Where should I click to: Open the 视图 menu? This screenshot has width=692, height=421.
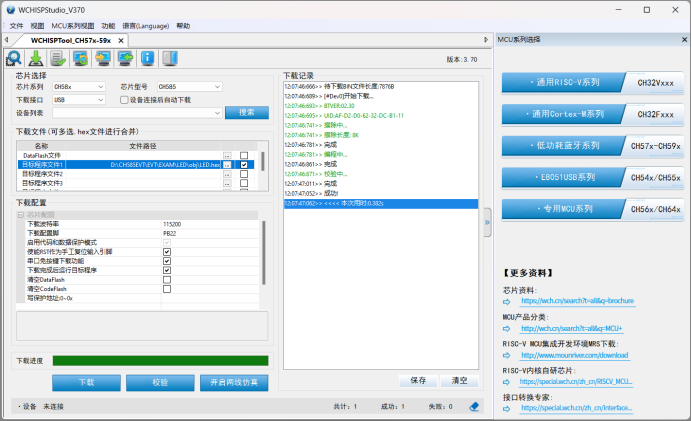pos(37,26)
